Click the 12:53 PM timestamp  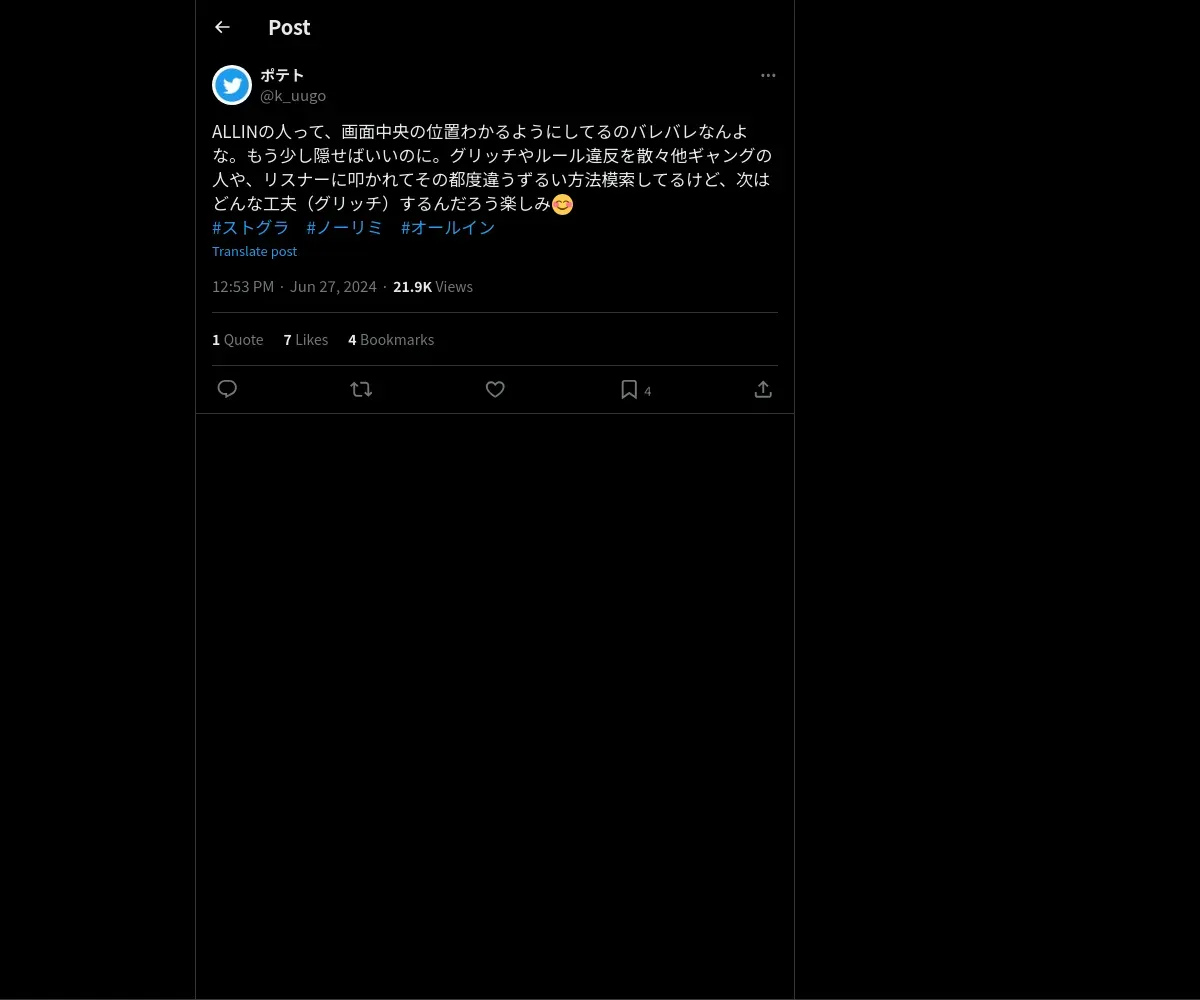243,286
